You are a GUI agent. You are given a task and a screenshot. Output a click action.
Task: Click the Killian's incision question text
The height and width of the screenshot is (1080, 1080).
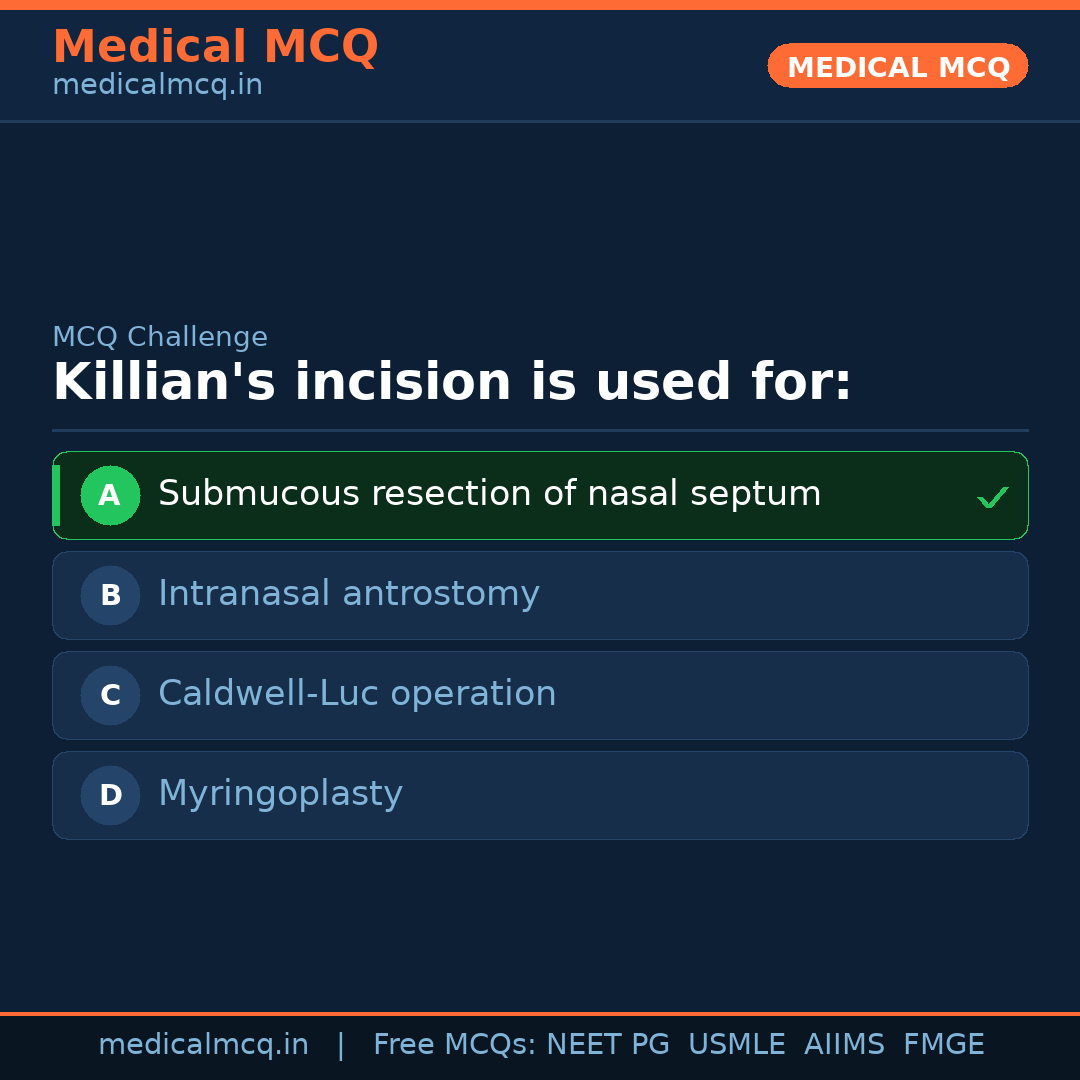pyautogui.click(x=452, y=383)
